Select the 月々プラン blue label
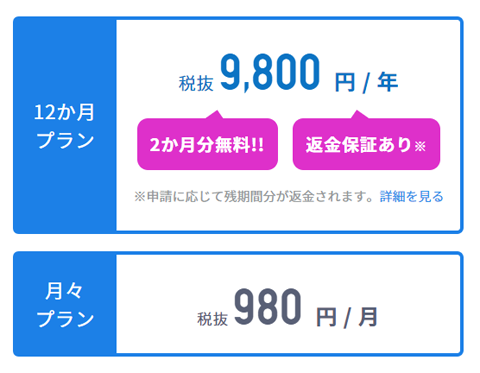 [65, 304]
